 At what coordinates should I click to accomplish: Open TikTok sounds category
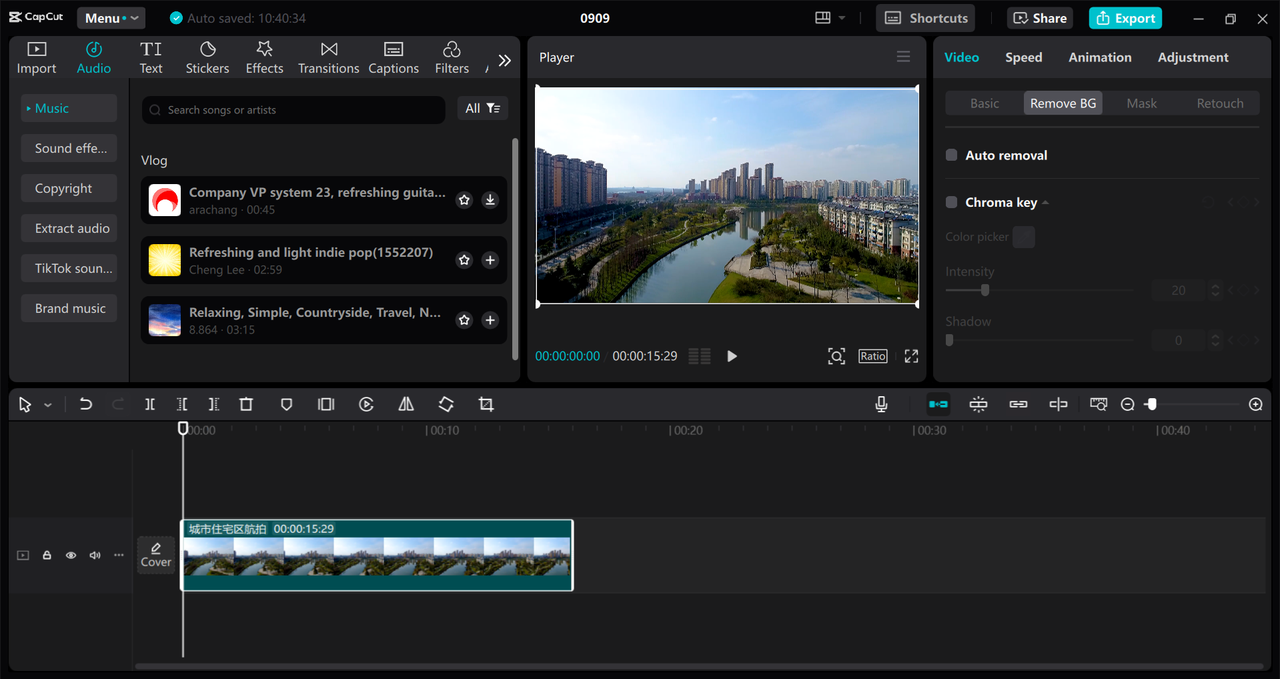point(69,268)
